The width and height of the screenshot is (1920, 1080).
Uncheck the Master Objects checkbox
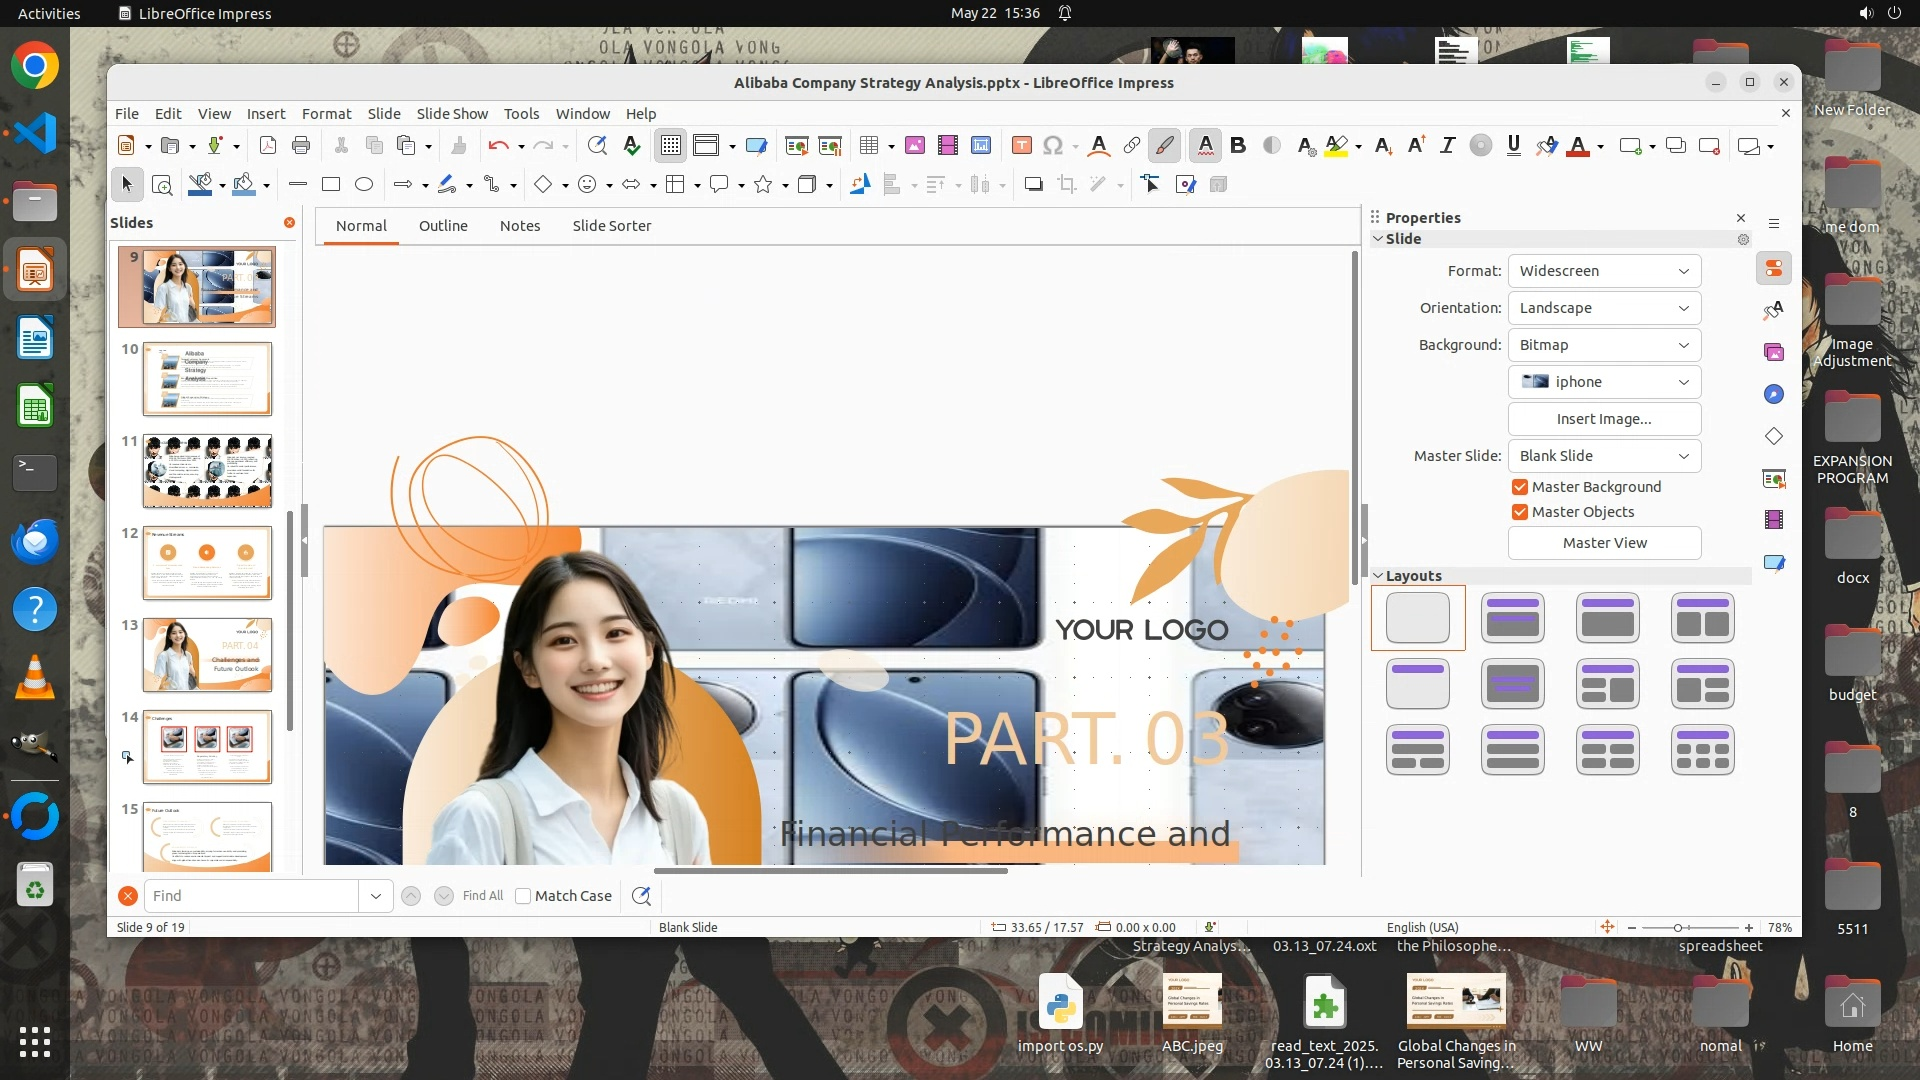click(x=1520, y=512)
